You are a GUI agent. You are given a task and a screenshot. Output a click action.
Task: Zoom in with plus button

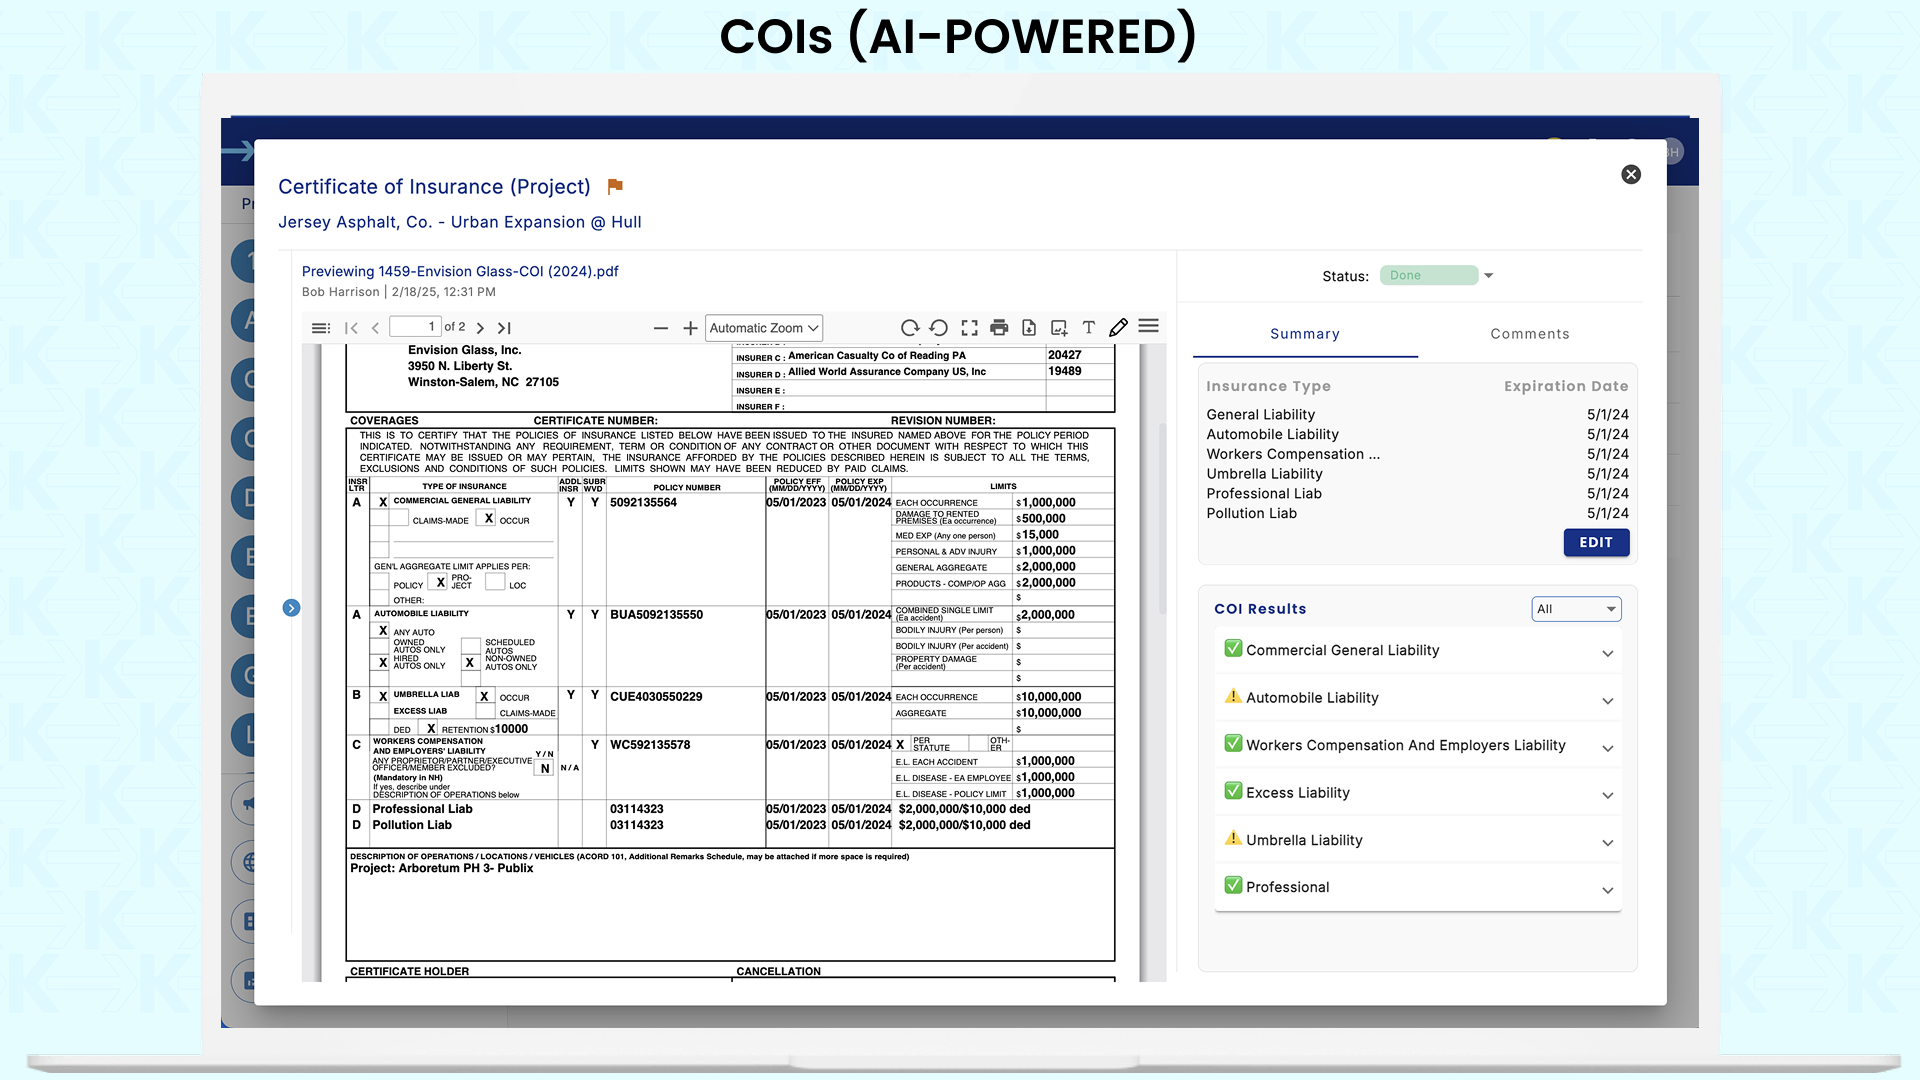pos(690,328)
